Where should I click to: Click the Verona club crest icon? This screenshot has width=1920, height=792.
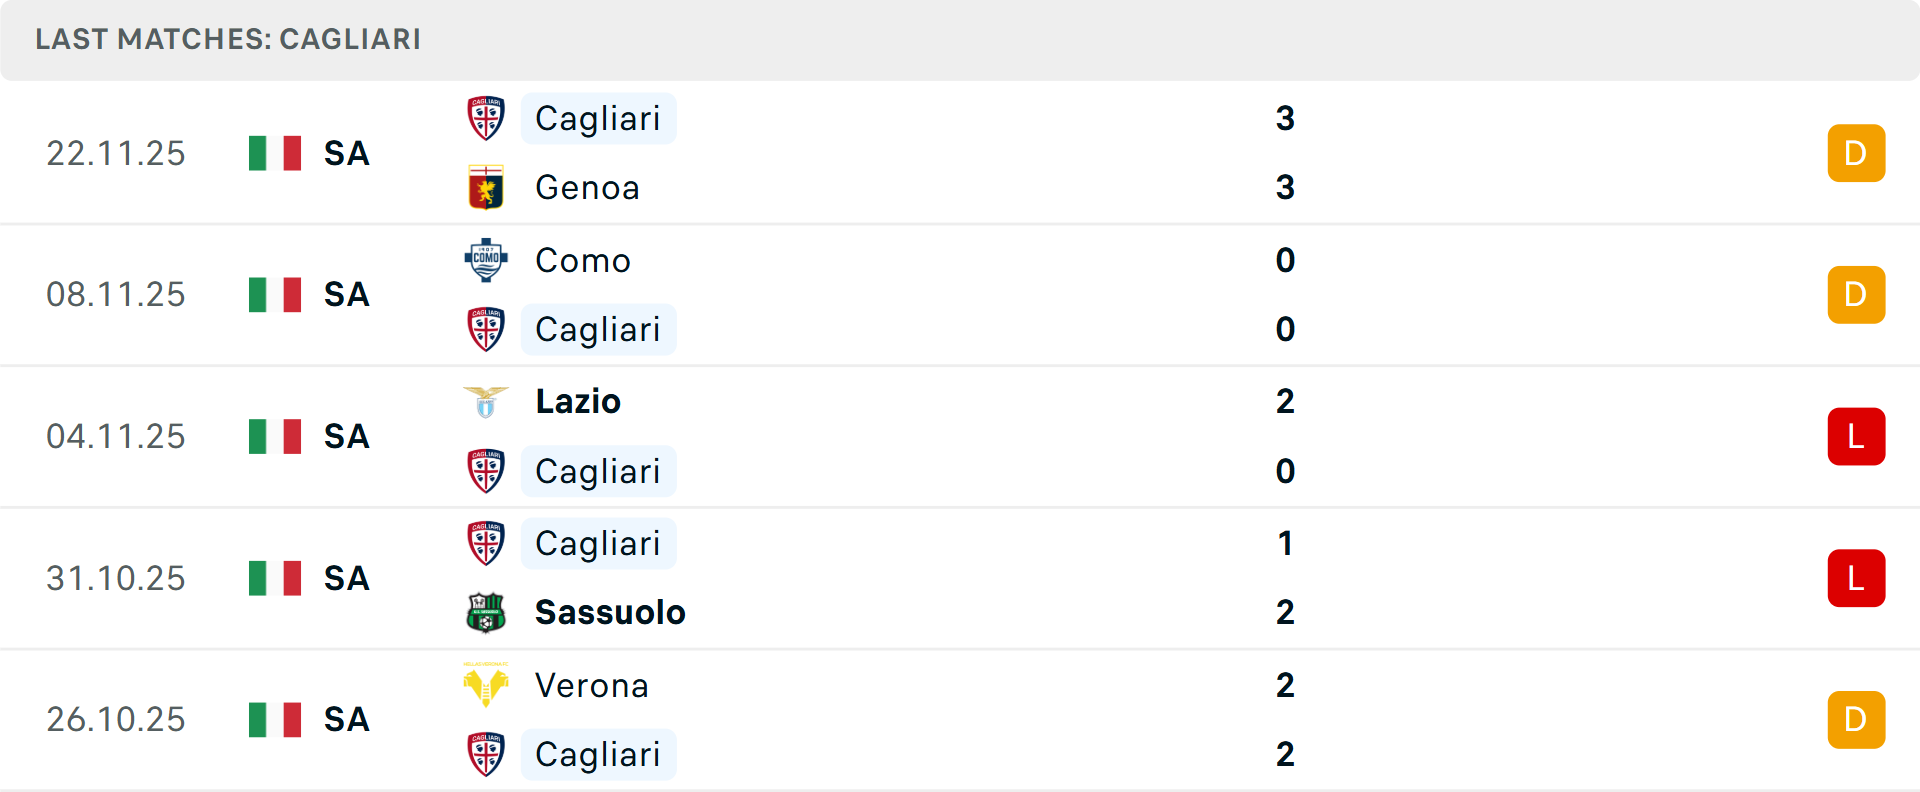click(486, 685)
